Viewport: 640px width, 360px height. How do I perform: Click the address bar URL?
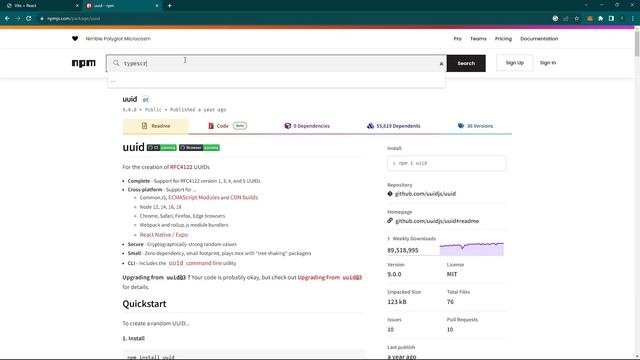pos(73,18)
